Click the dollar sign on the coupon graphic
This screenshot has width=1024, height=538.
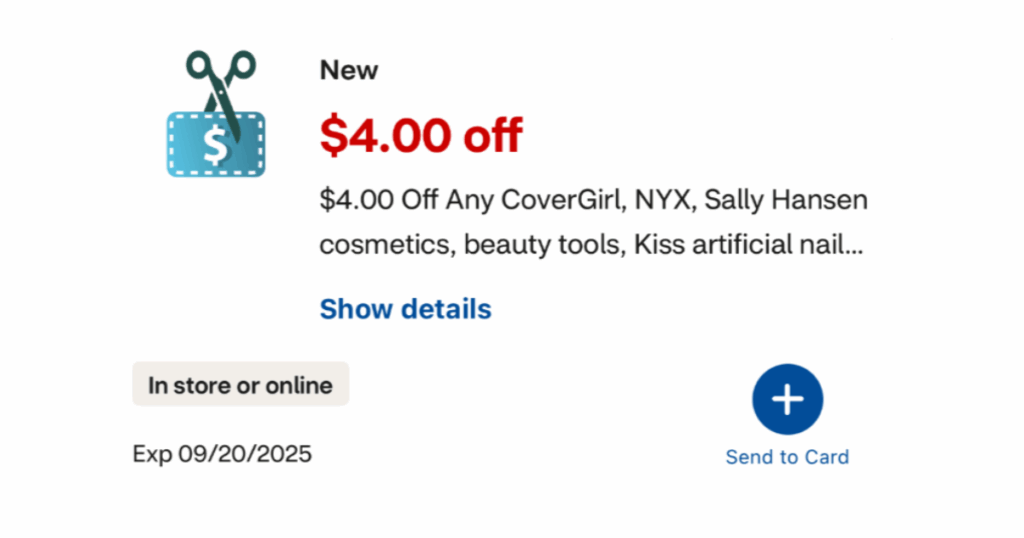(215, 146)
